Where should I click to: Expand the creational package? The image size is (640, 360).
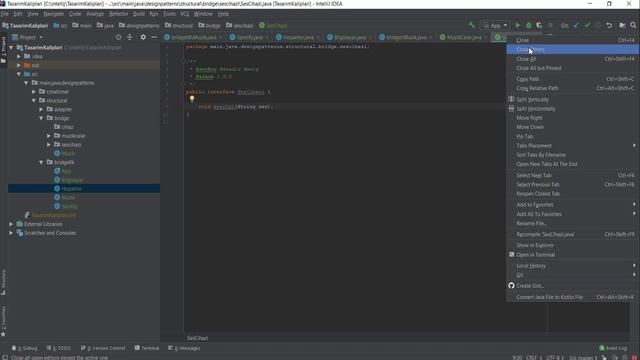coord(34,92)
